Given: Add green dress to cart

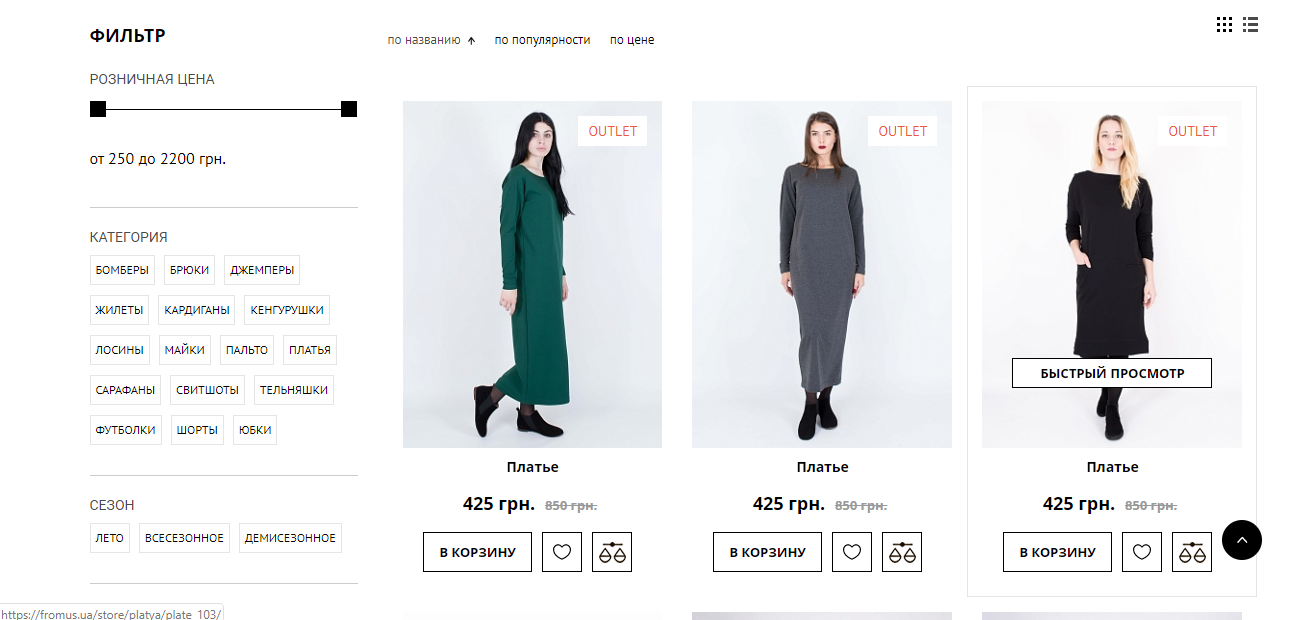Looking at the screenshot, I should pyautogui.click(x=477, y=552).
